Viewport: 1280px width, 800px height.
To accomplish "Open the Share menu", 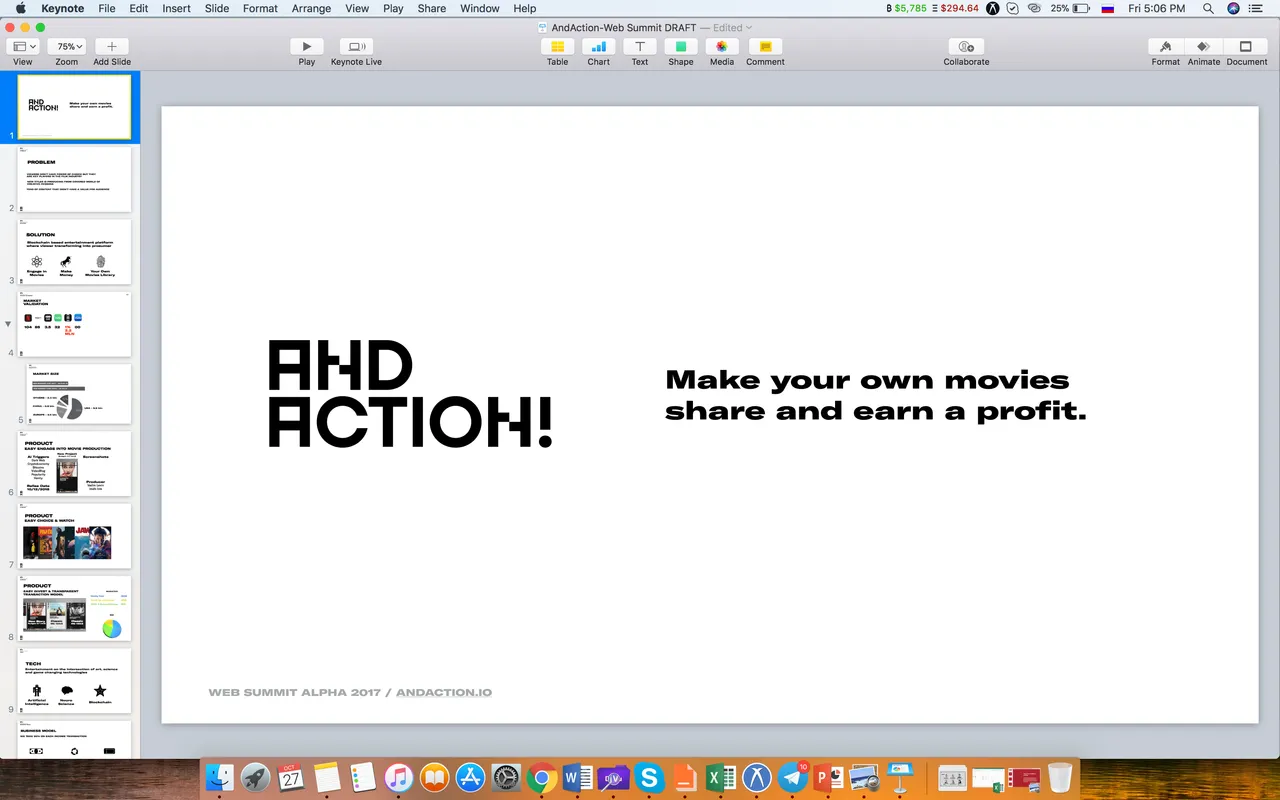I will coord(432,8).
